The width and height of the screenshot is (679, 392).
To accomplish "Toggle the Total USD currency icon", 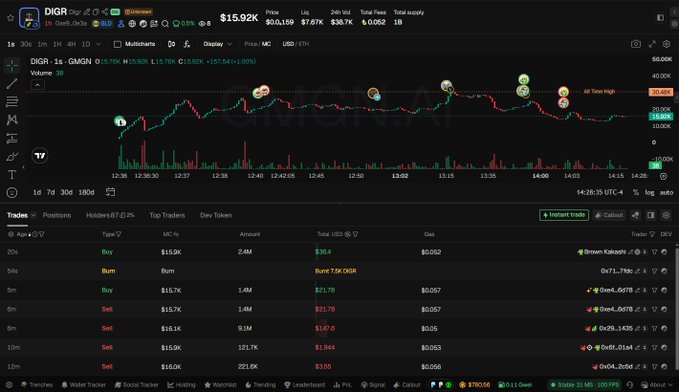I will 347,234.
